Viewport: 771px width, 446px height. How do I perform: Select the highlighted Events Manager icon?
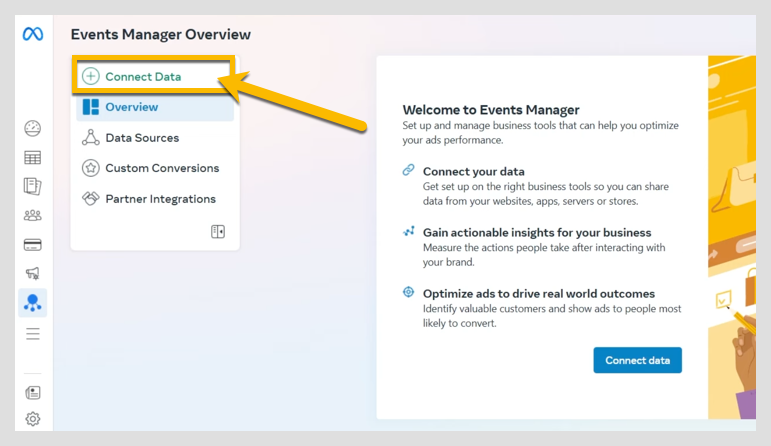33,302
